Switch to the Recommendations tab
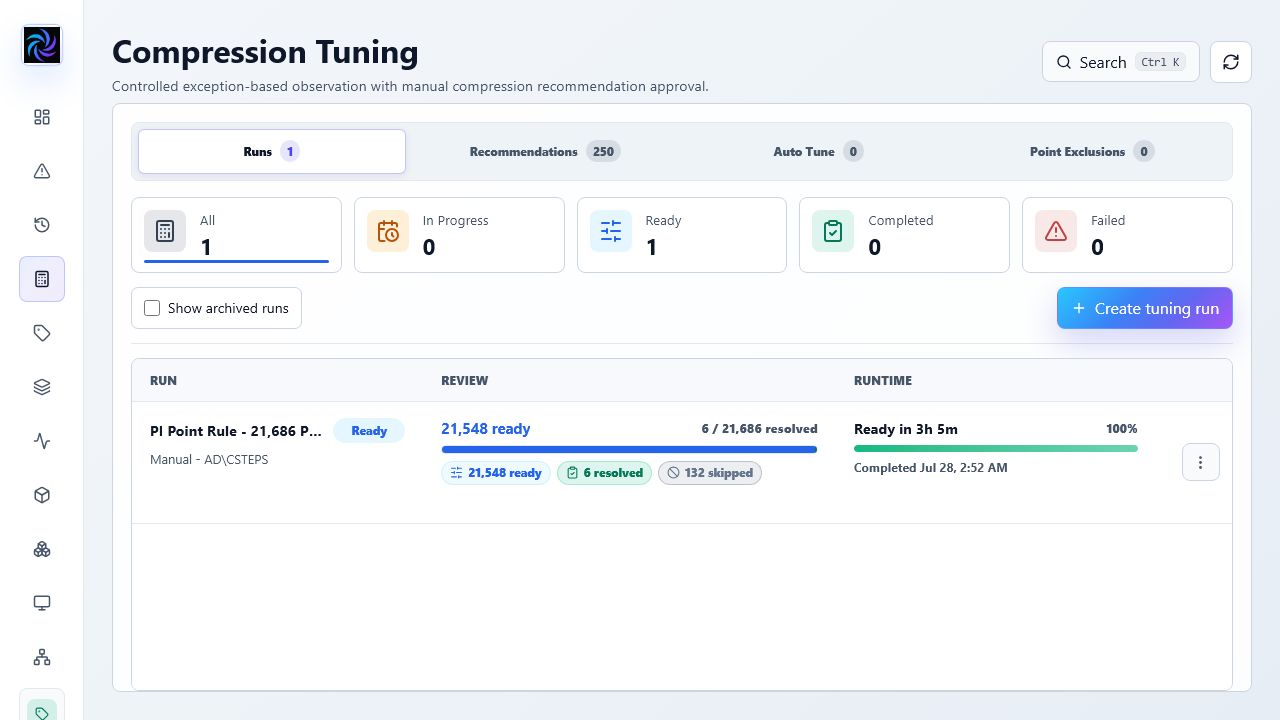This screenshot has width=1280, height=720. pos(544,152)
